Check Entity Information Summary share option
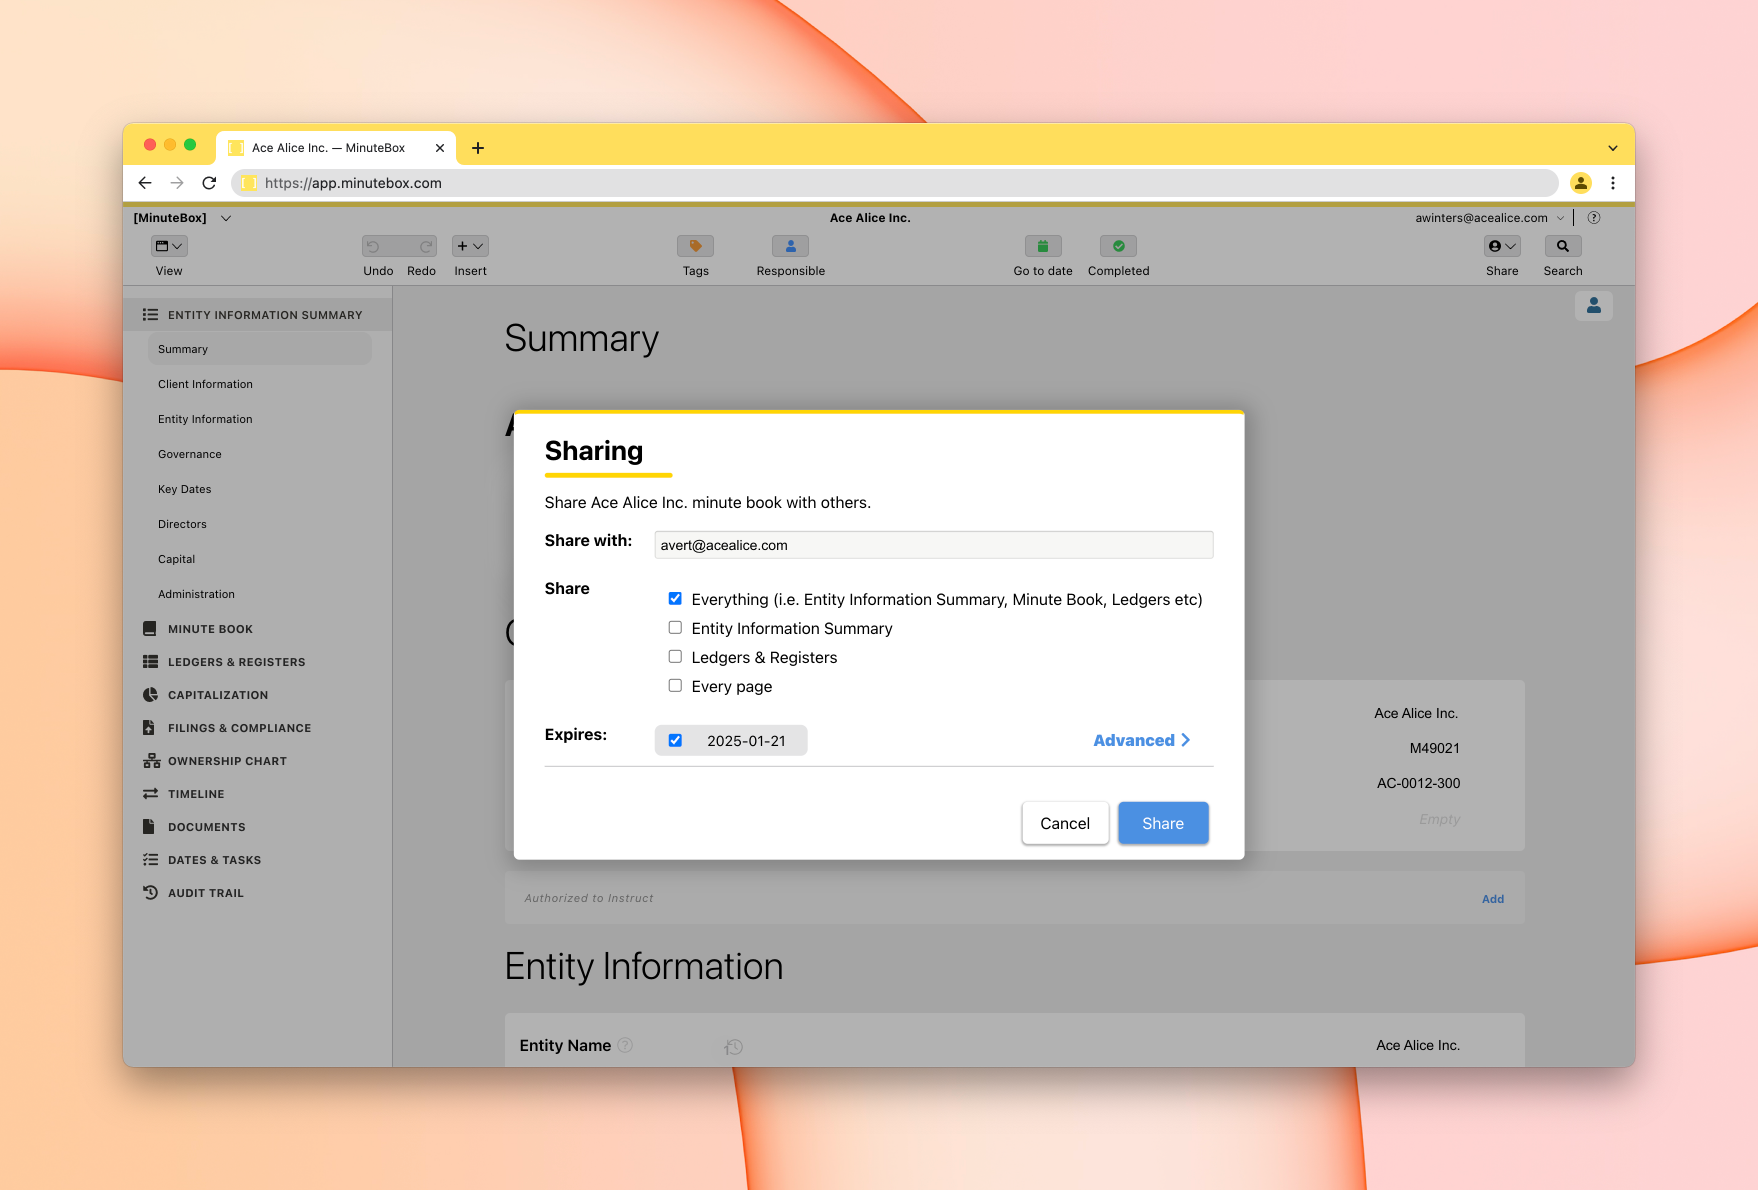The width and height of the screenshot is (1758, 1190). point(675,628)
